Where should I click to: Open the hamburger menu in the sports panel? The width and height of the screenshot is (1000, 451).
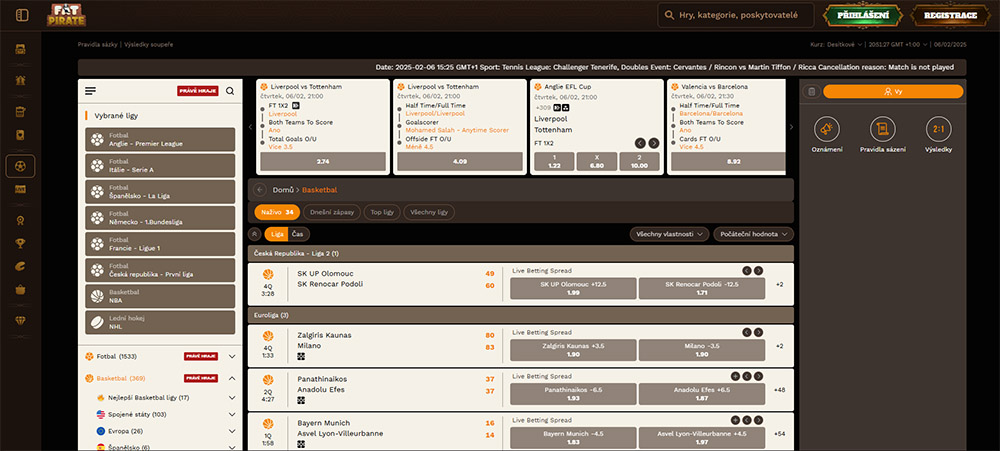(x=91, y=91)
